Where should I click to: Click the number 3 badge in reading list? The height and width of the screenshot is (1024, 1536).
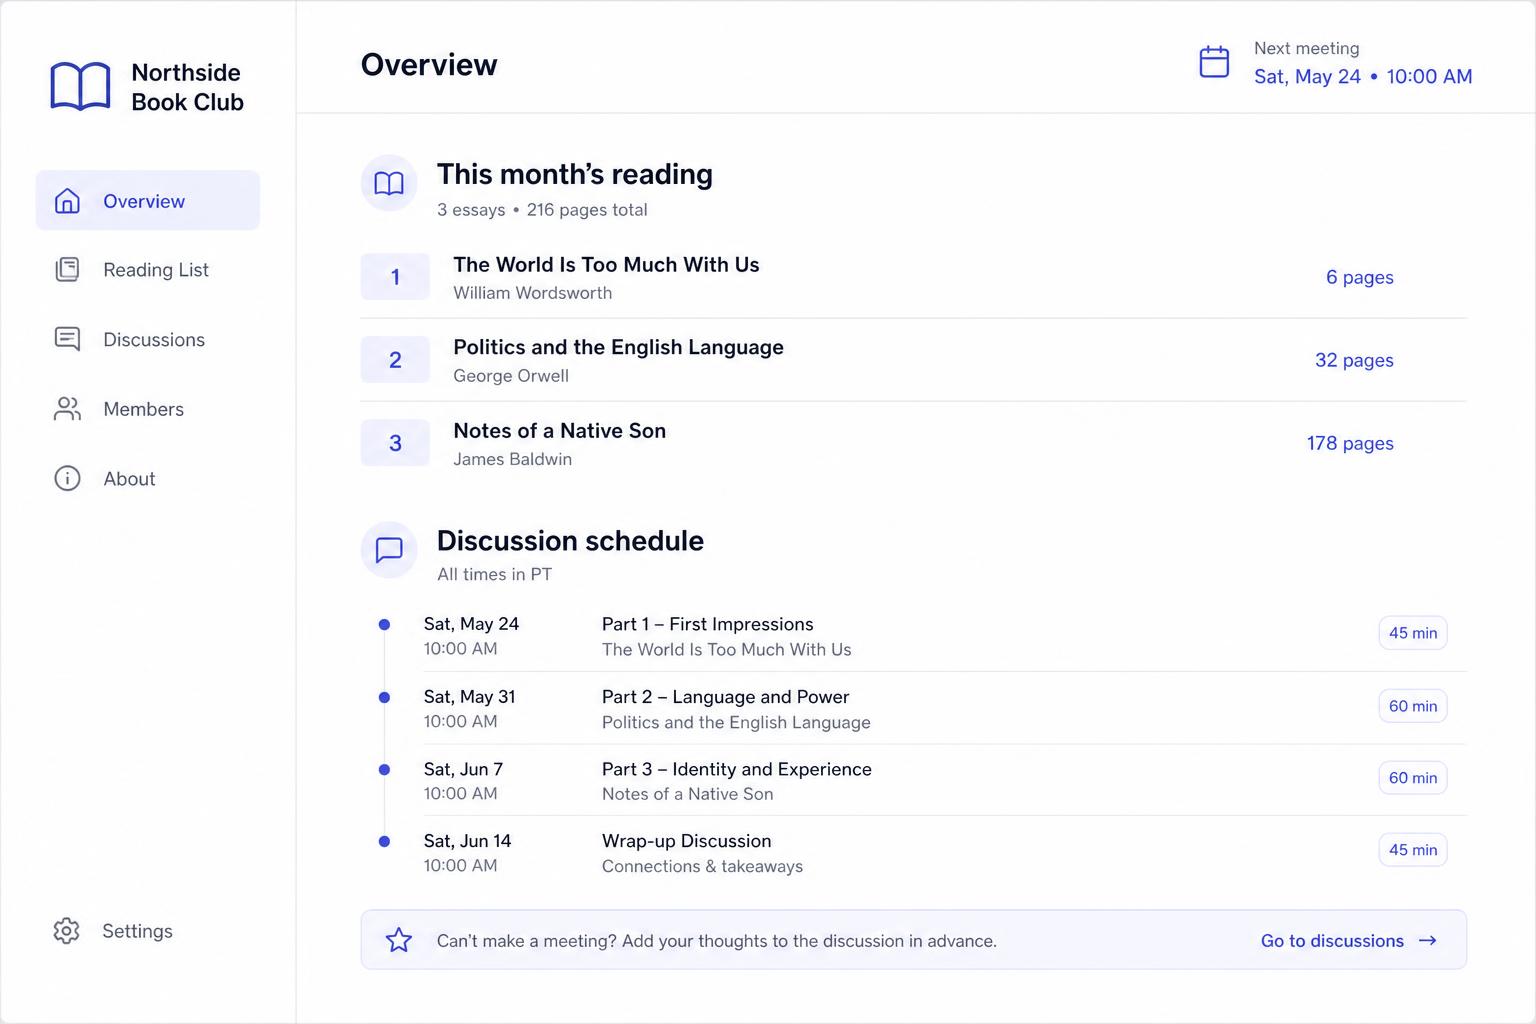395,443
